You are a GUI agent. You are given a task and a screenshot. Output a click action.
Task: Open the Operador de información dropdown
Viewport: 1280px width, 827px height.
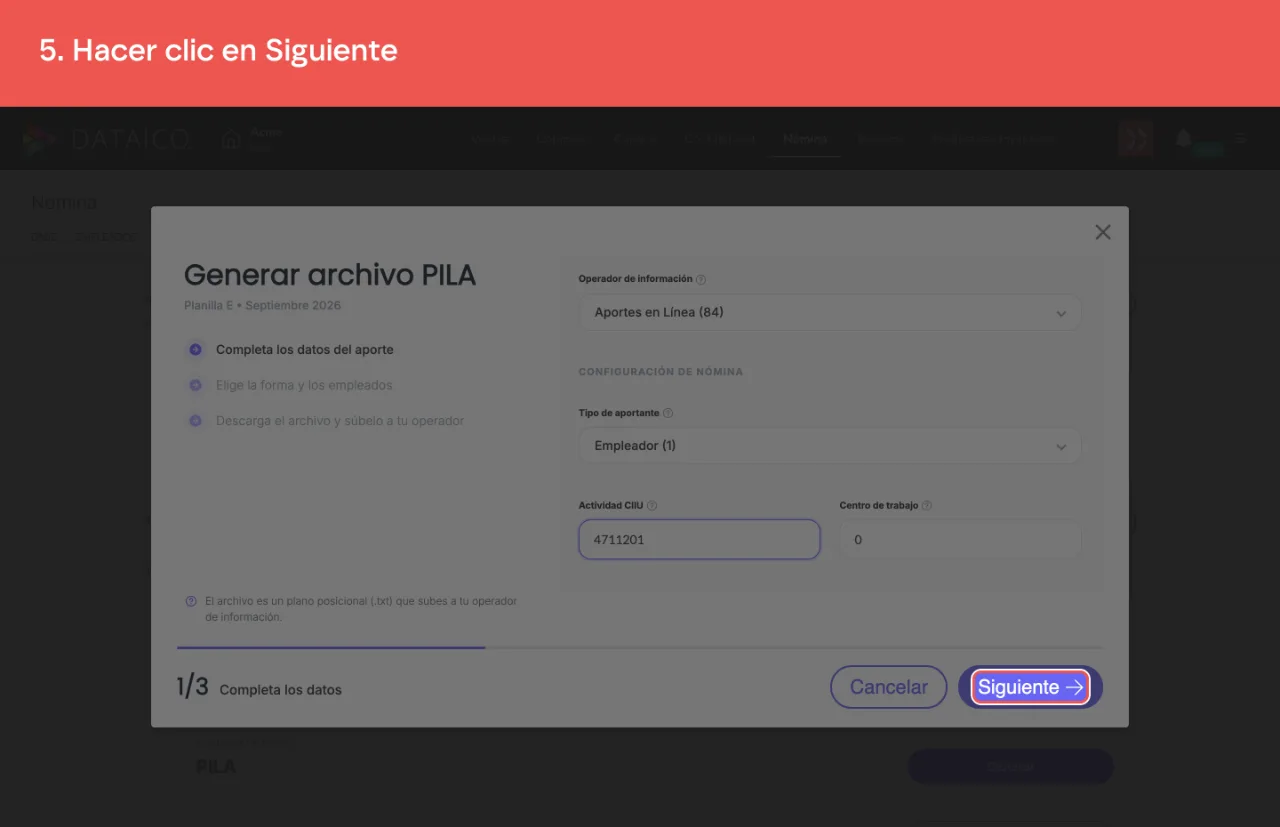(830, 313)
